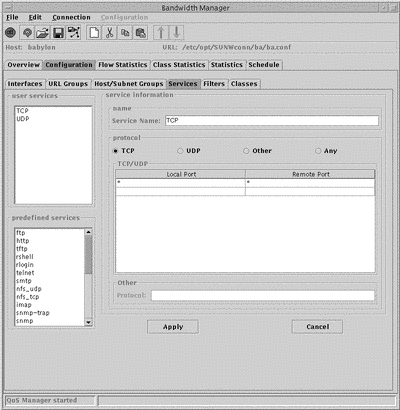Open the Host/Subnet Groups sub-tab

point(129,84)
